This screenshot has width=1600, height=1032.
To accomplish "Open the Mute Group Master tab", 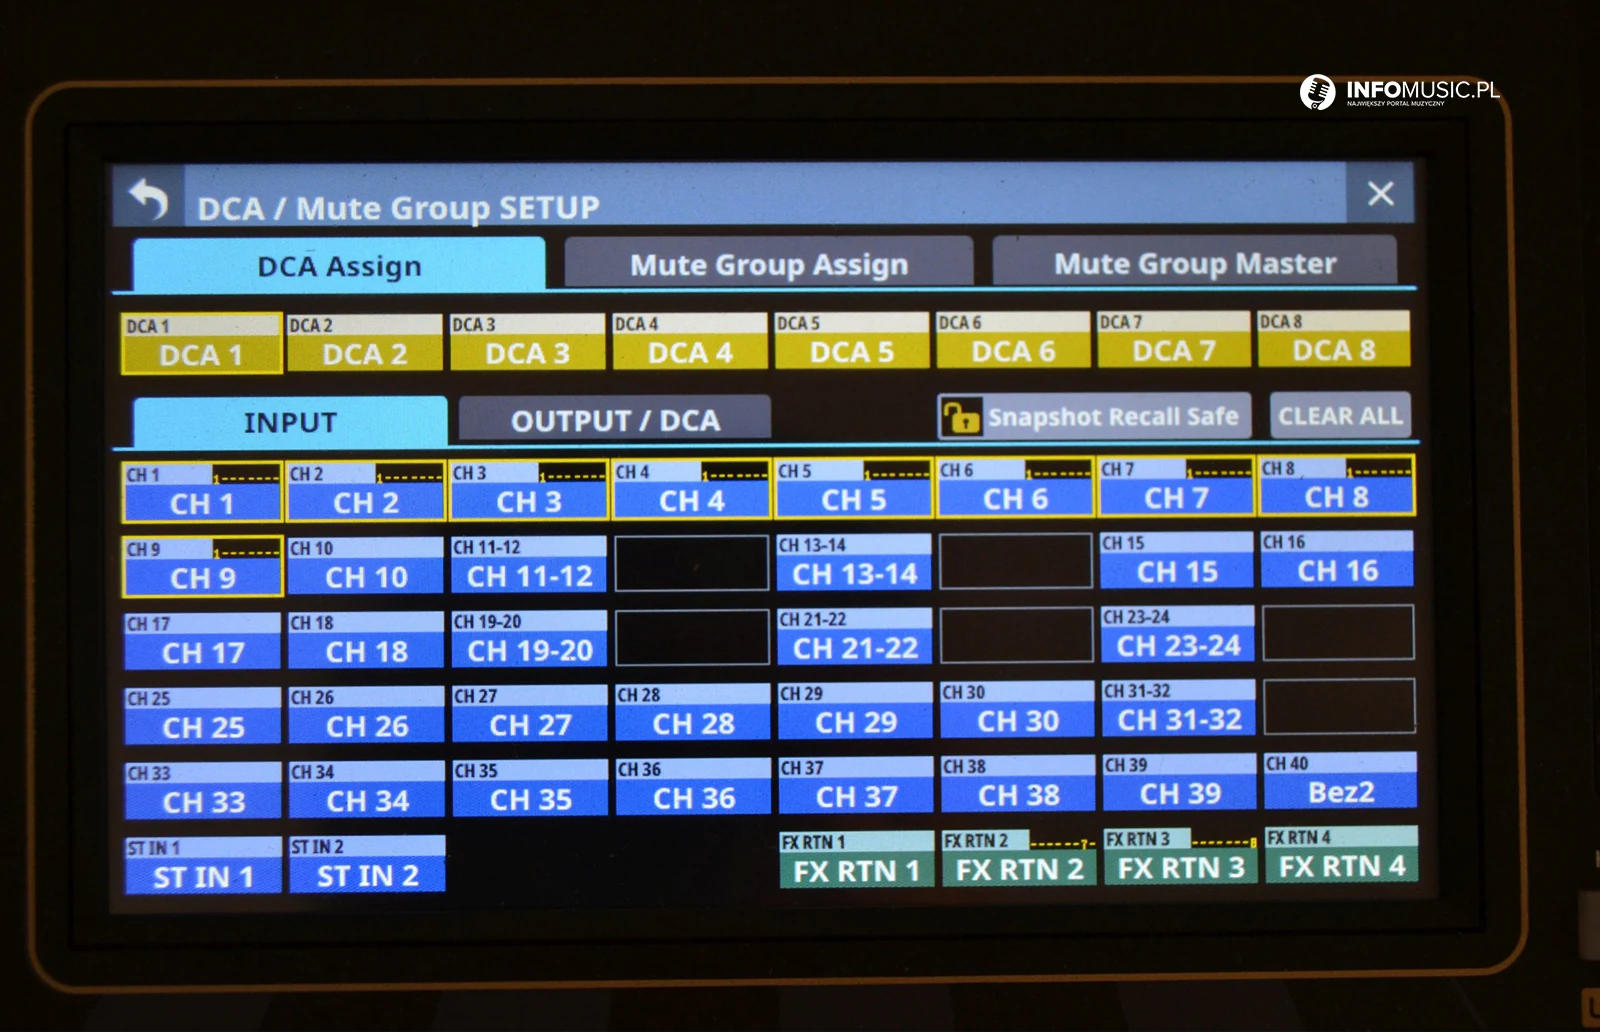I will click(1194, 262).
